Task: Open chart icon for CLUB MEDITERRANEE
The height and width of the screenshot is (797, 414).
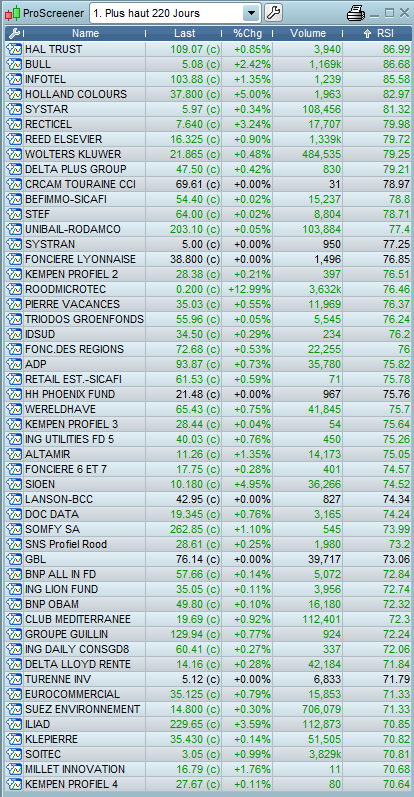Action: 13,619
